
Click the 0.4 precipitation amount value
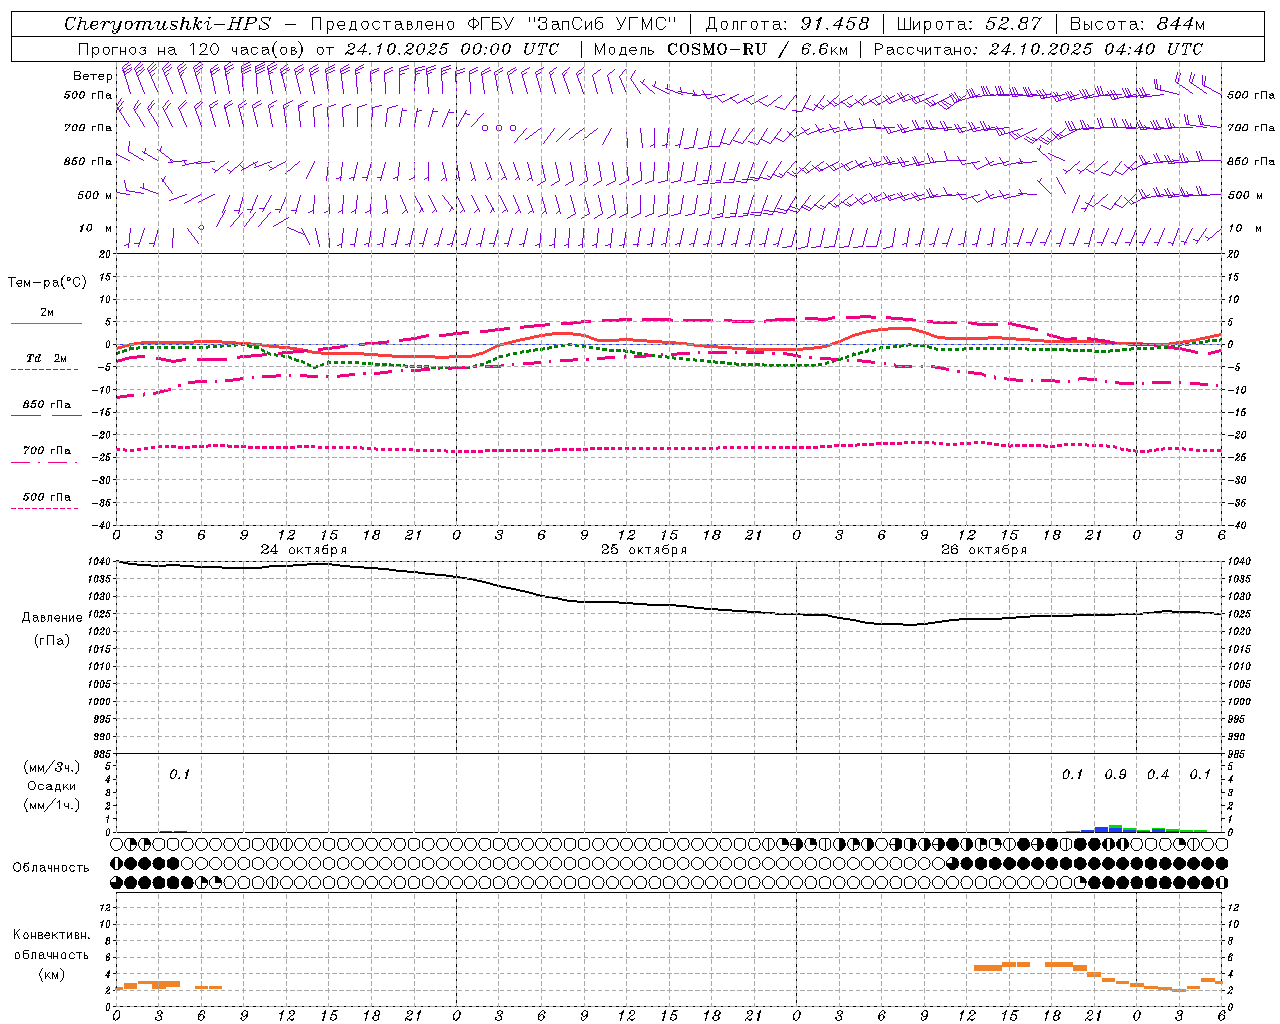coord(1158,775)
